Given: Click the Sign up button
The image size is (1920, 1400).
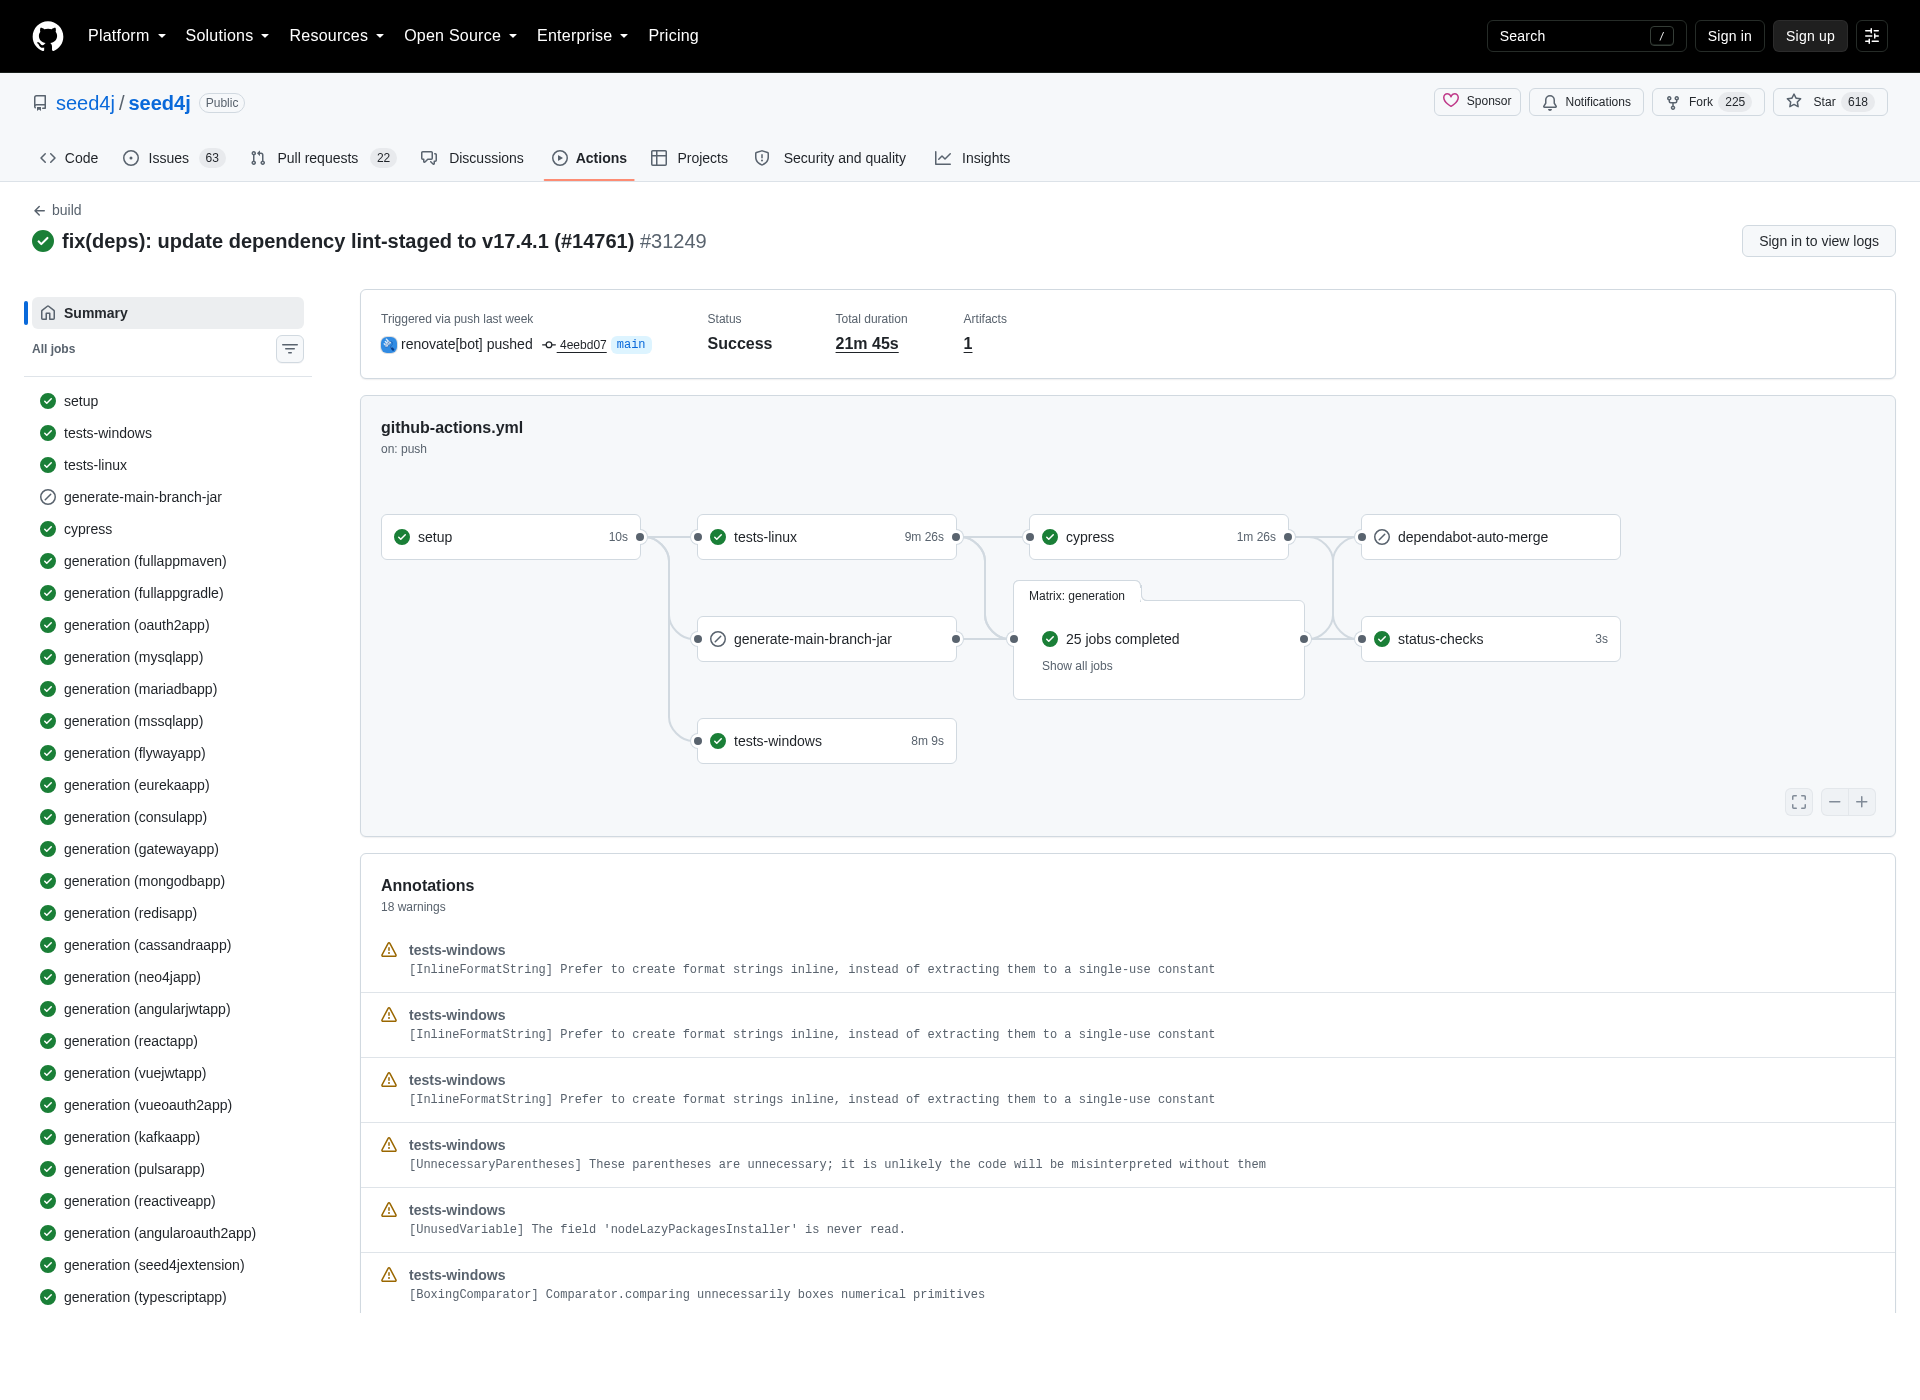Looking at the screenshot, I should tap(1810, 36).
